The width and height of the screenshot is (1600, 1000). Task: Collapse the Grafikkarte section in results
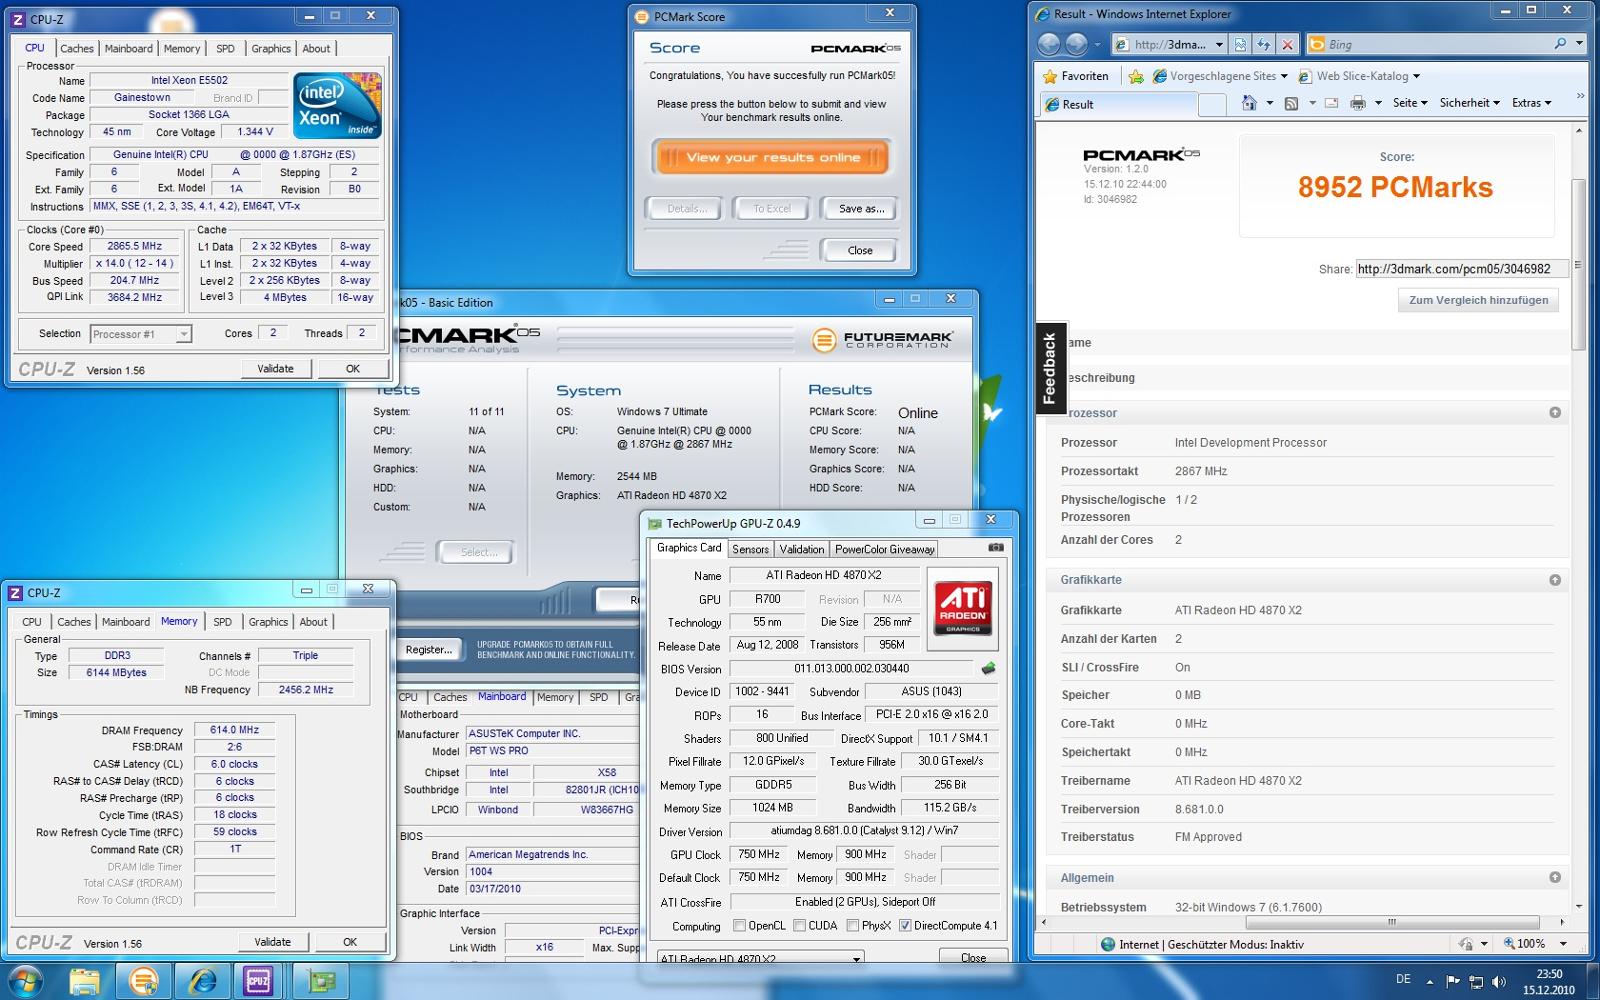1555,580
